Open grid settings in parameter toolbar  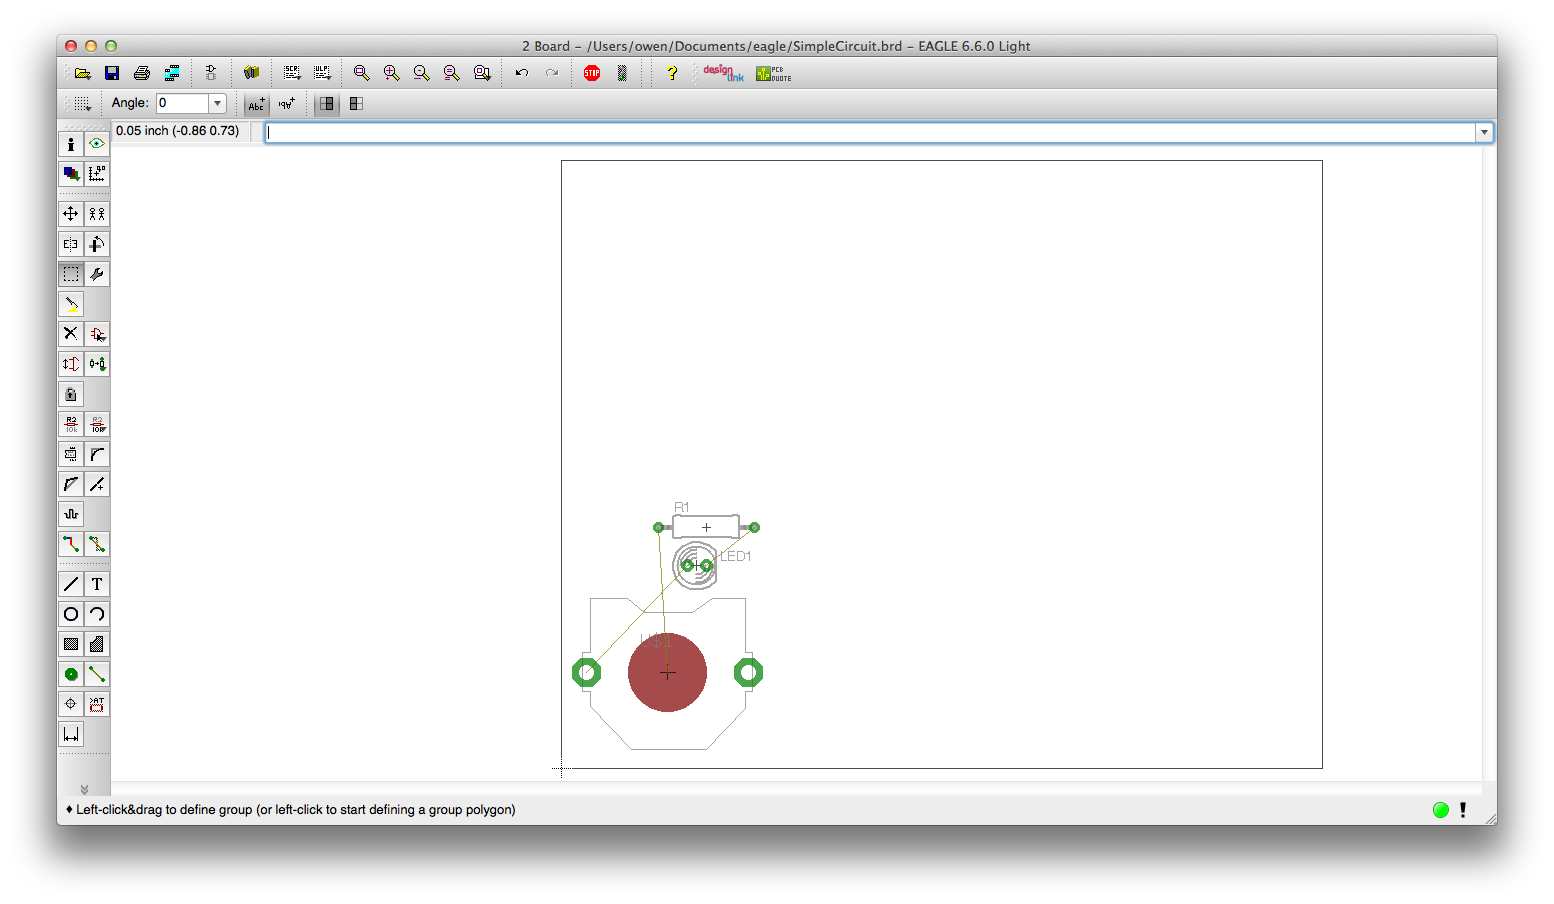[82, 103]
